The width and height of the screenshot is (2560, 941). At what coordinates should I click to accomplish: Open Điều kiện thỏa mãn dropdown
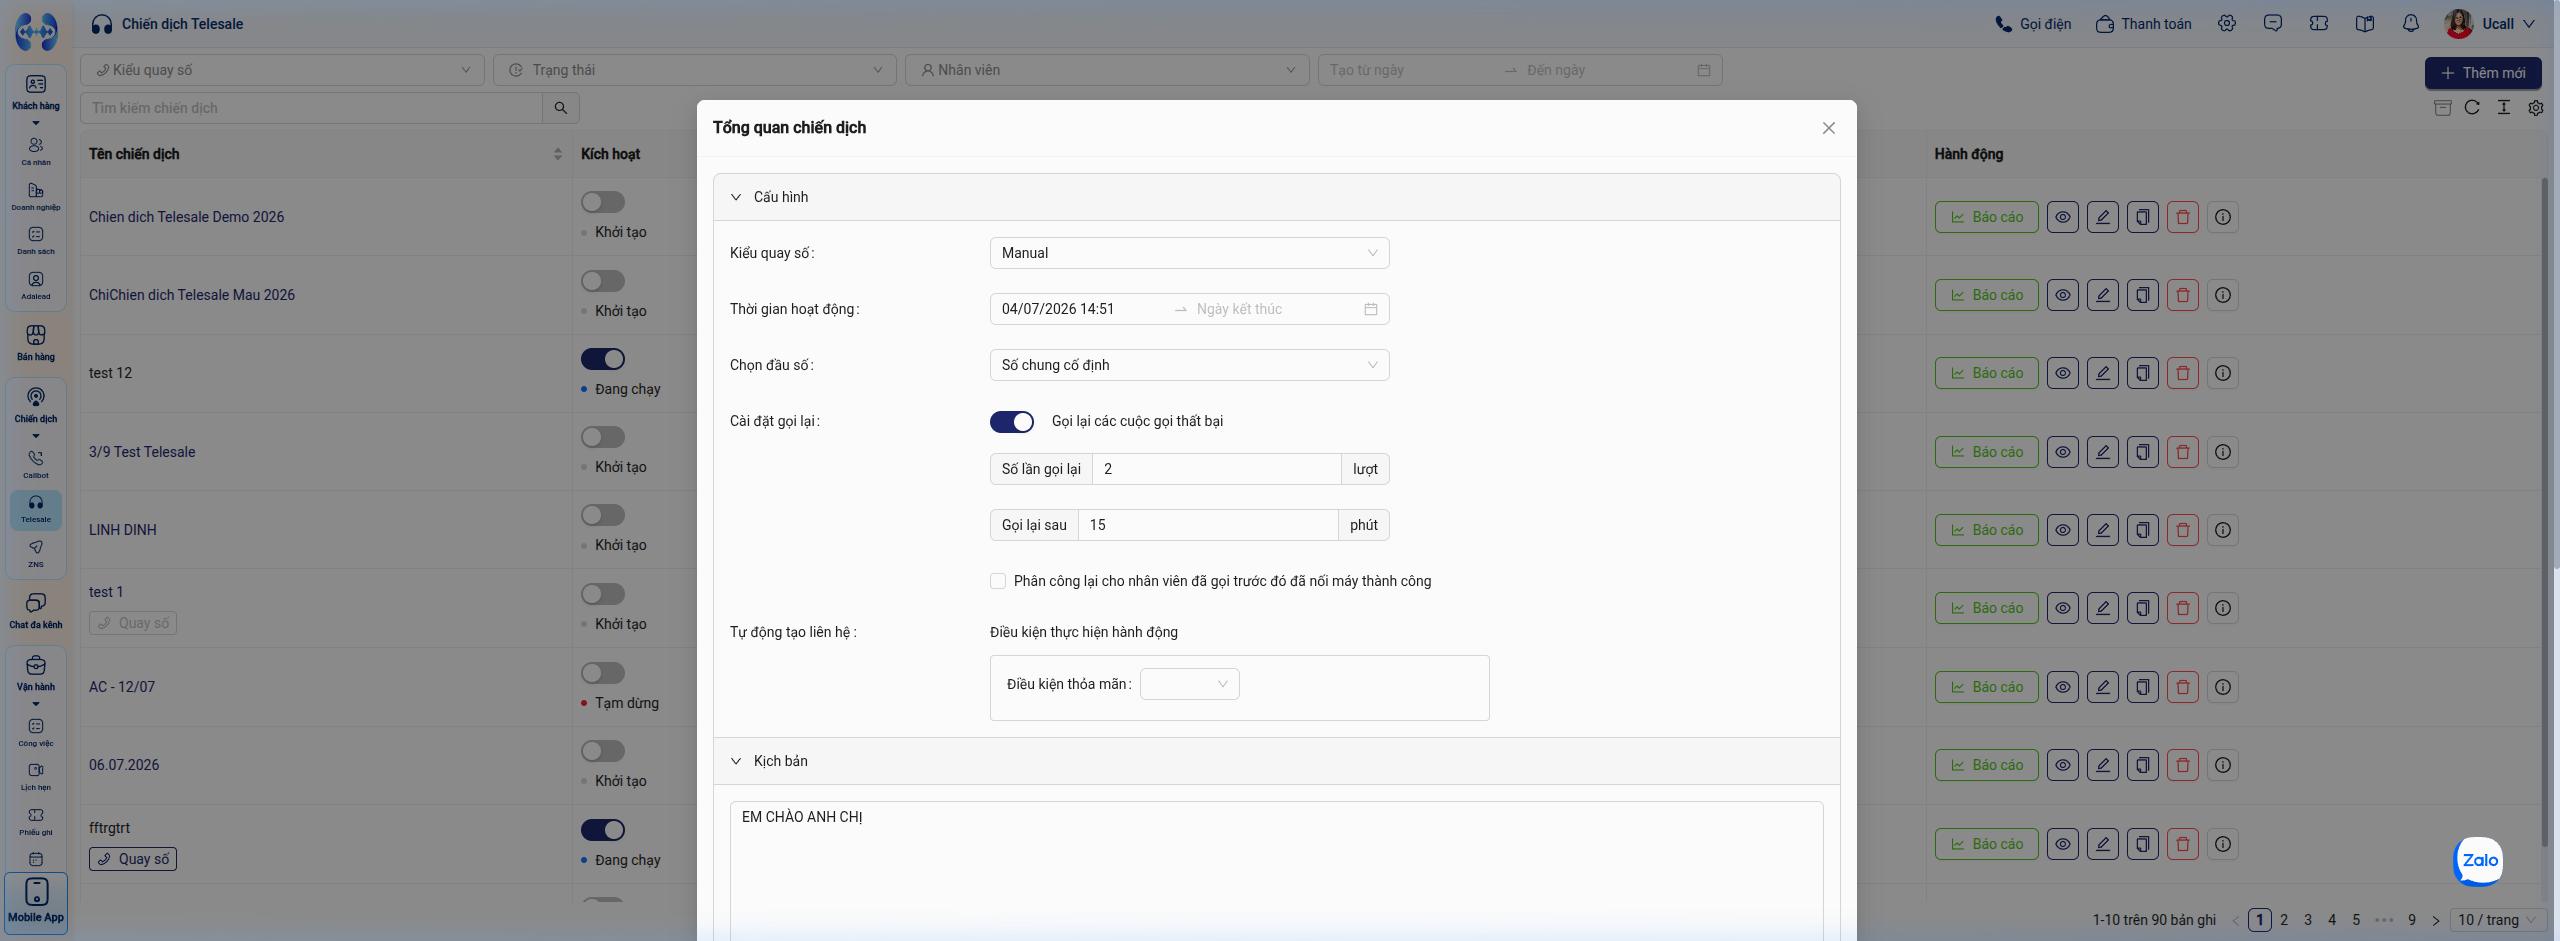point(1189,684)
